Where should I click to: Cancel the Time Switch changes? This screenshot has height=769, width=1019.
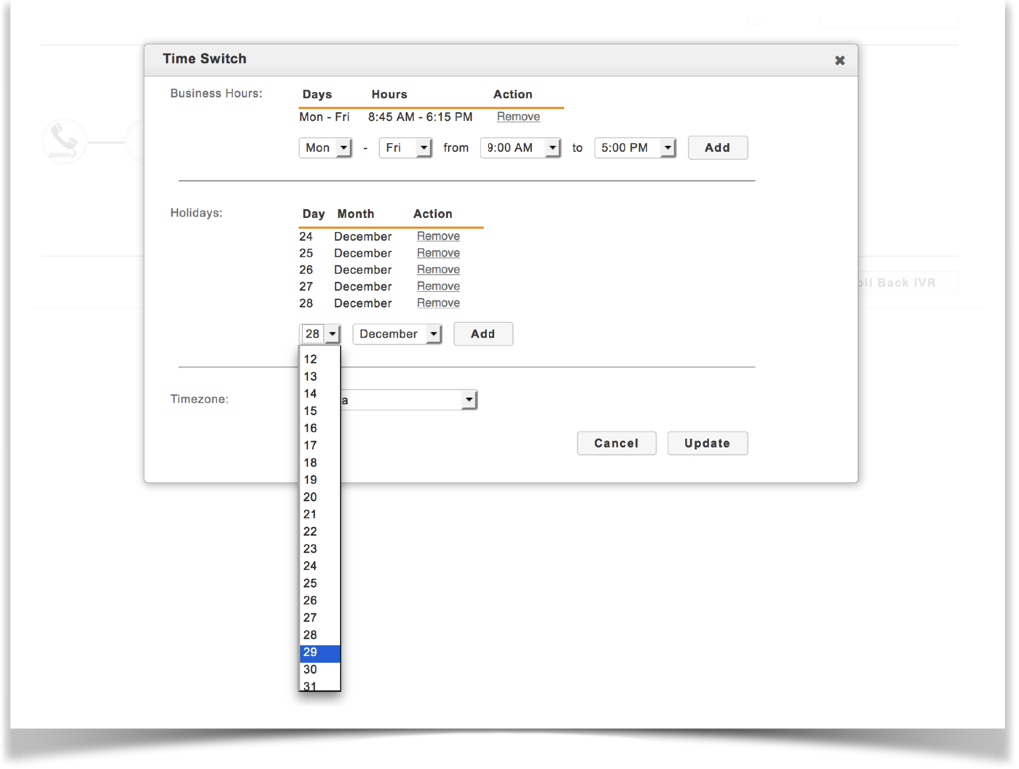(x=616, y=443)
